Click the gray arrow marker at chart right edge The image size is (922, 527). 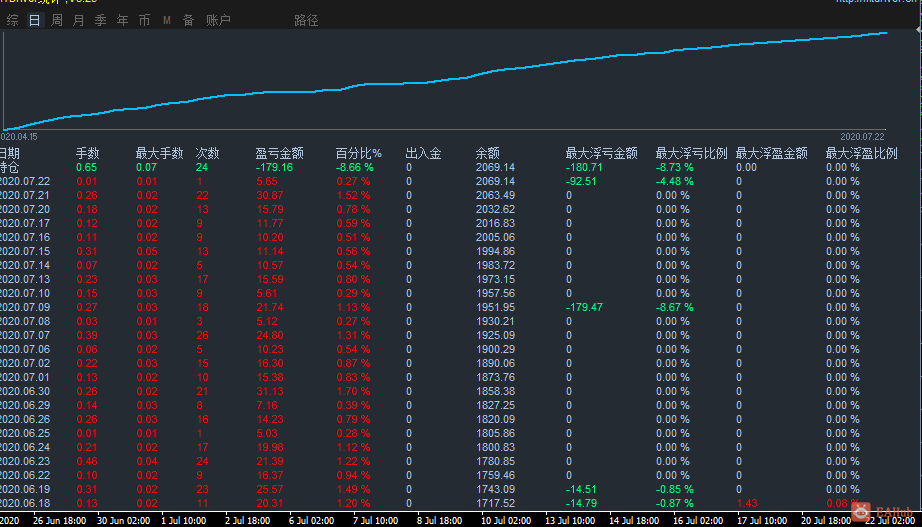[x=918, y=29]
